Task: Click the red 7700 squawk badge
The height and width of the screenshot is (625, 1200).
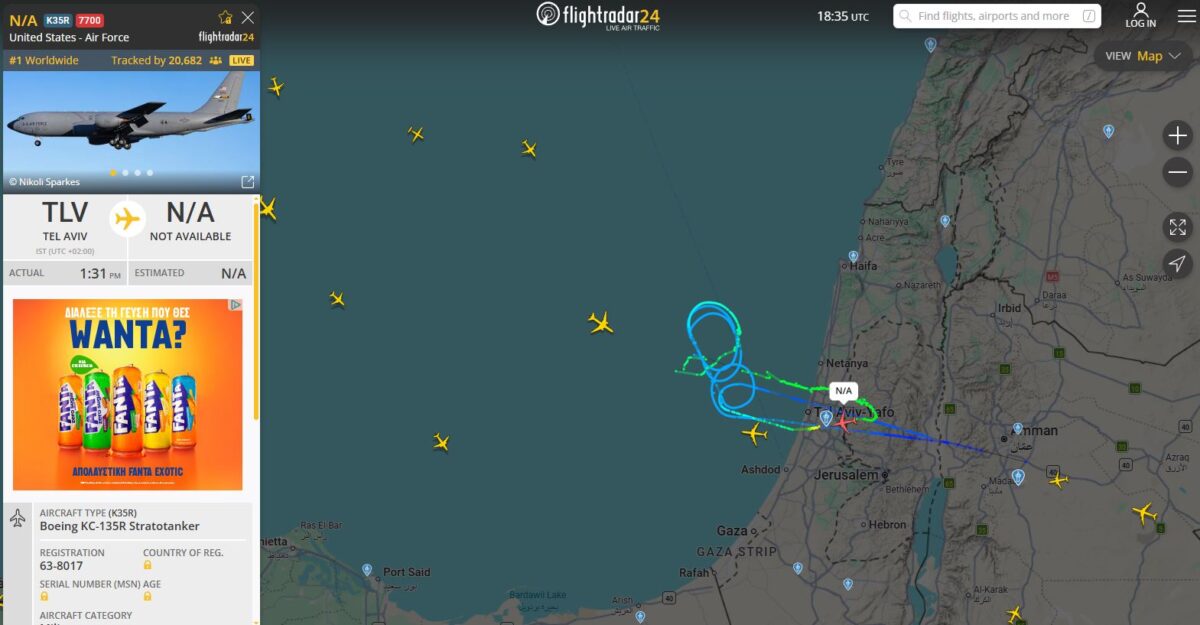Action: pyautogui.click(x=90, y=20)
